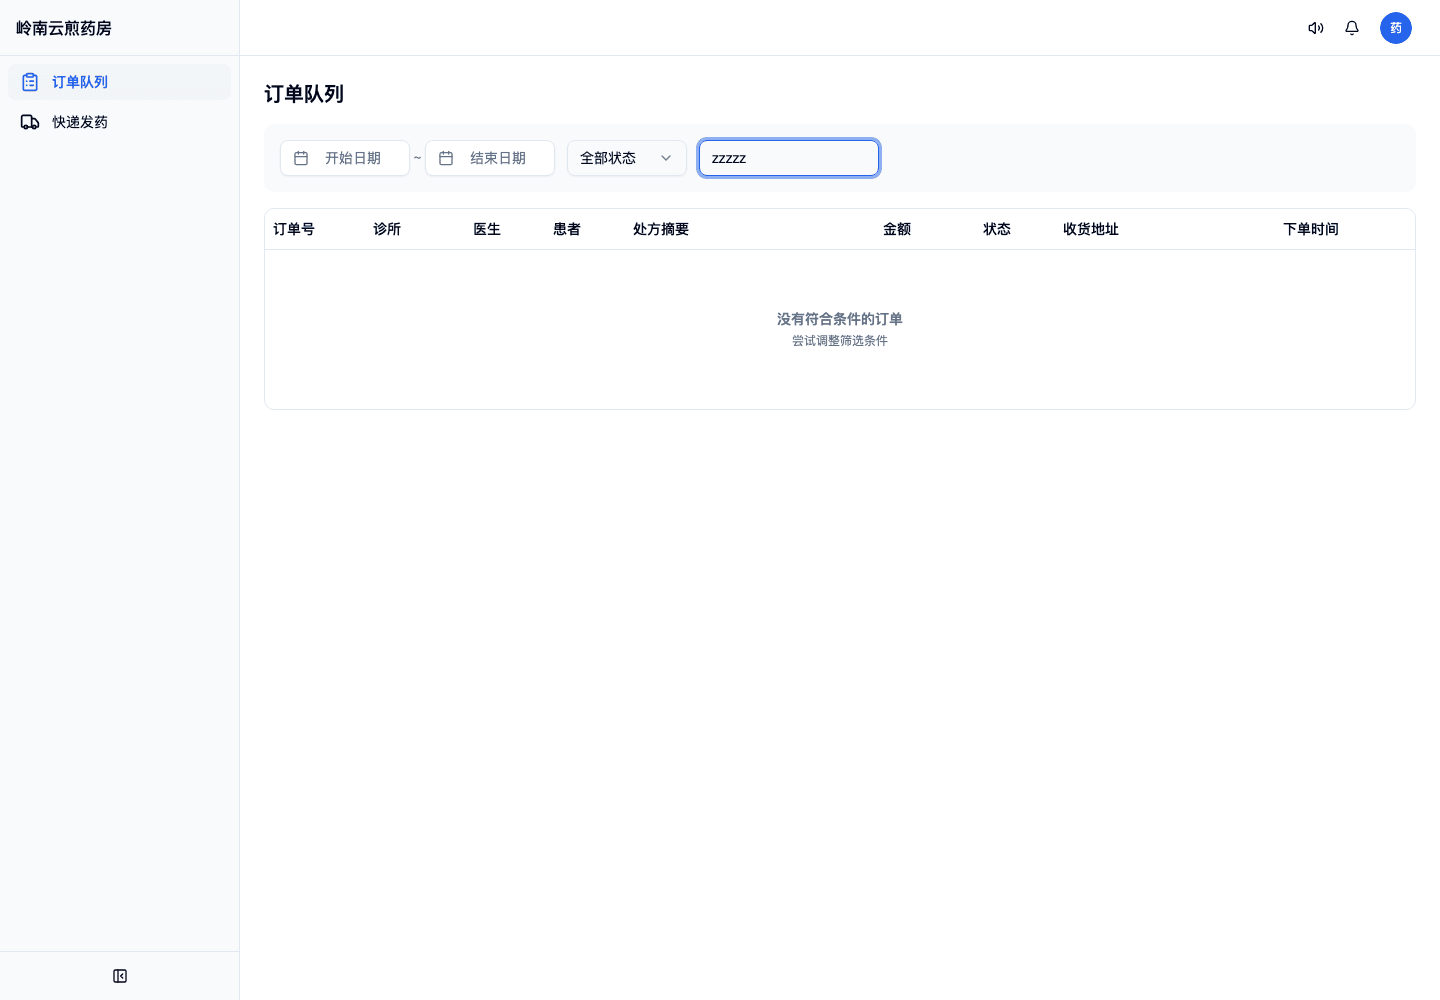The height and width of the screenshot is (1000, 1440).
Task: Go to 快递发药 in the sidebar
Action: tap(119, 122)
